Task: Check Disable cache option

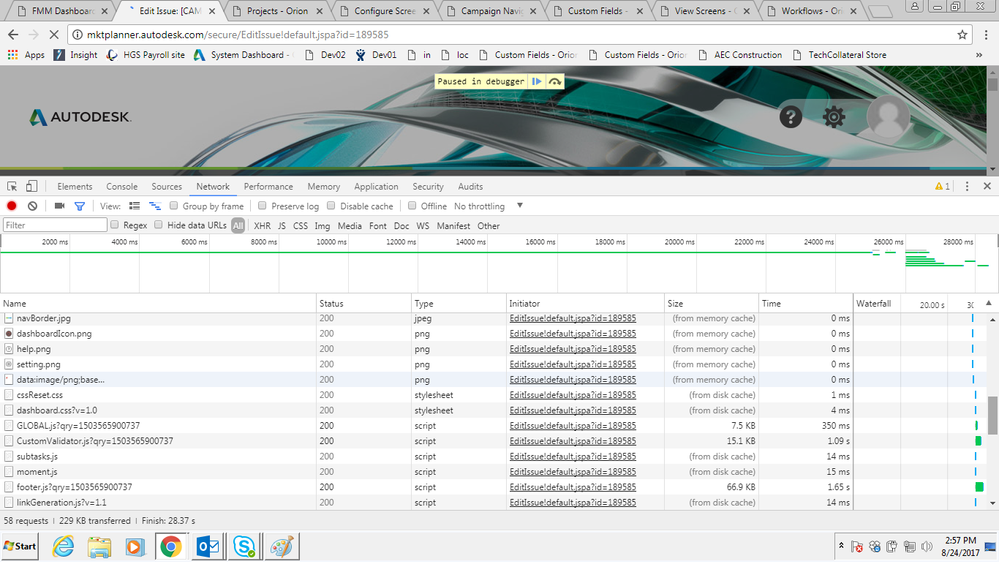Action: 331,206
